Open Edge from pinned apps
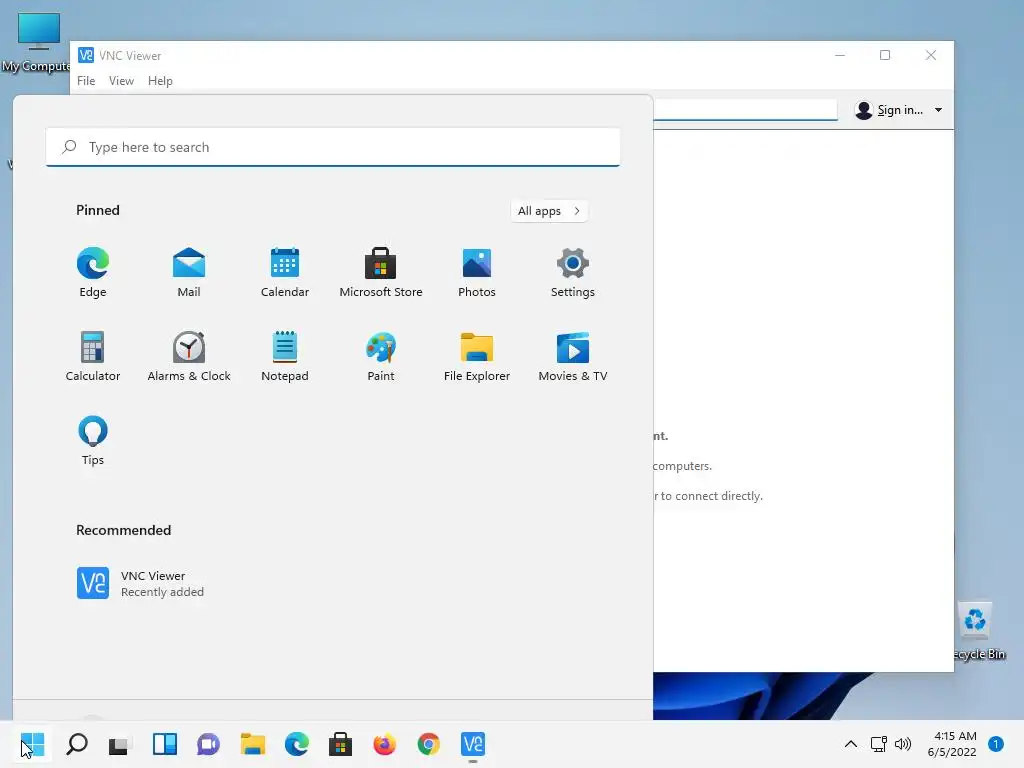The height and width of the screenshot is (768, 1024). click(93, 272)
